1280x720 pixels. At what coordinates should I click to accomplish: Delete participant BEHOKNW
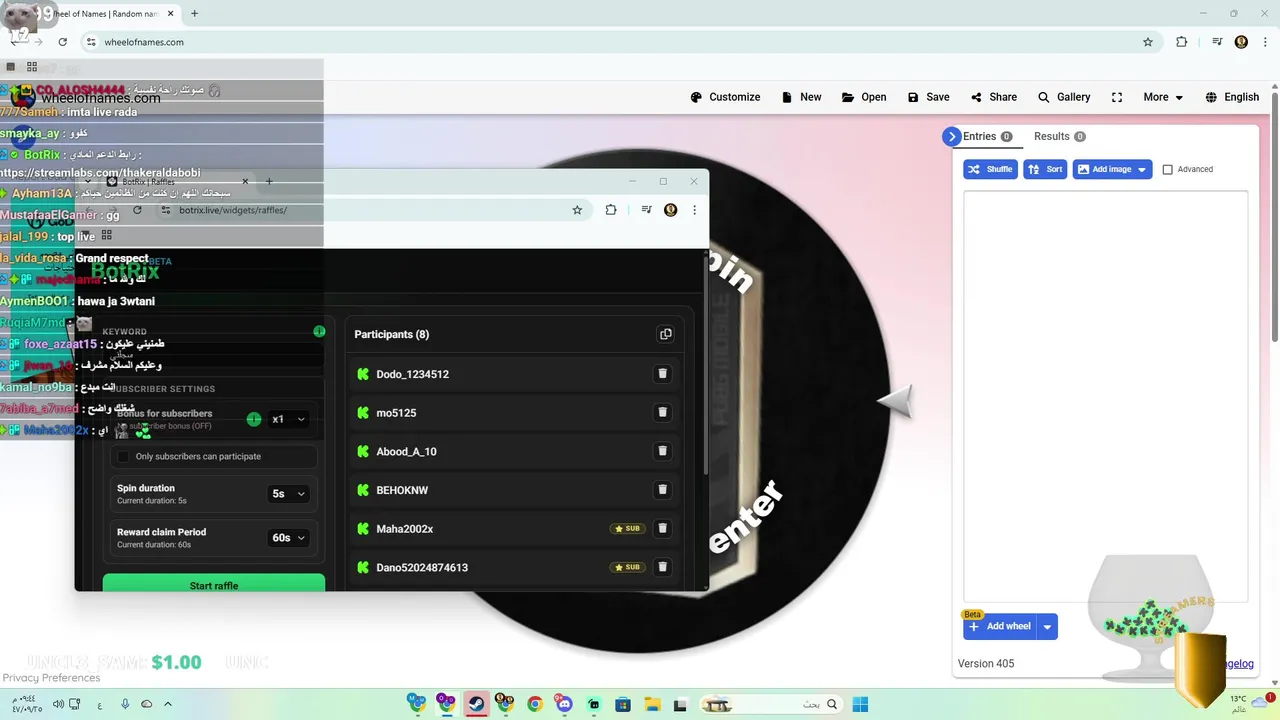pyautogui.click(x=662, y=490)
